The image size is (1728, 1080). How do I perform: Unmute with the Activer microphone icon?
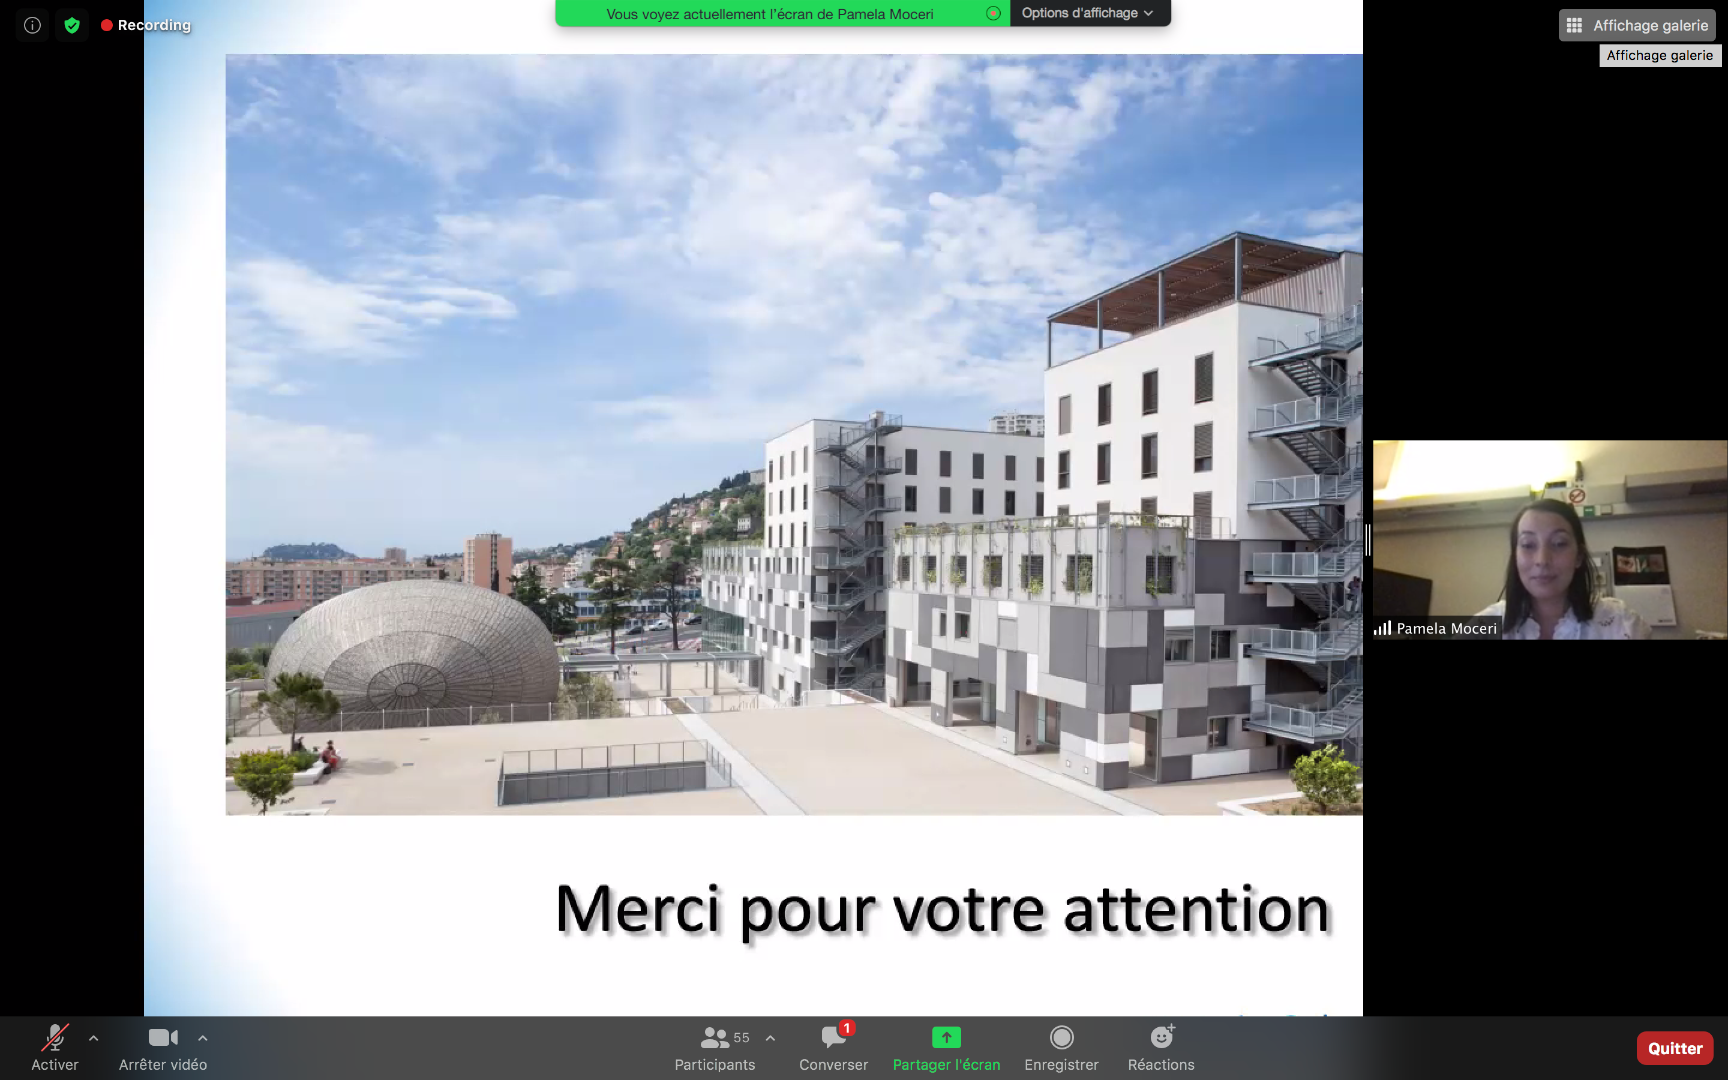pos(55,1047)
